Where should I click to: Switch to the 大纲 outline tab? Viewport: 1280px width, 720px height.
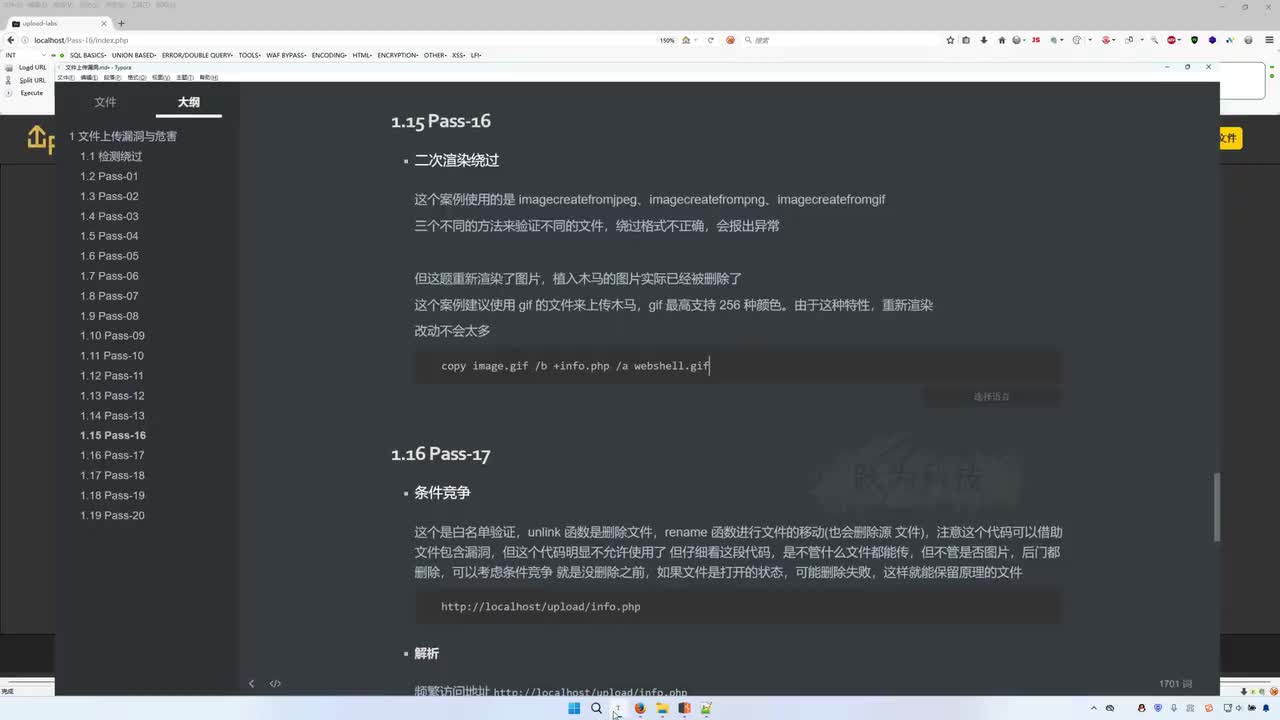click(x=188, y=102)
